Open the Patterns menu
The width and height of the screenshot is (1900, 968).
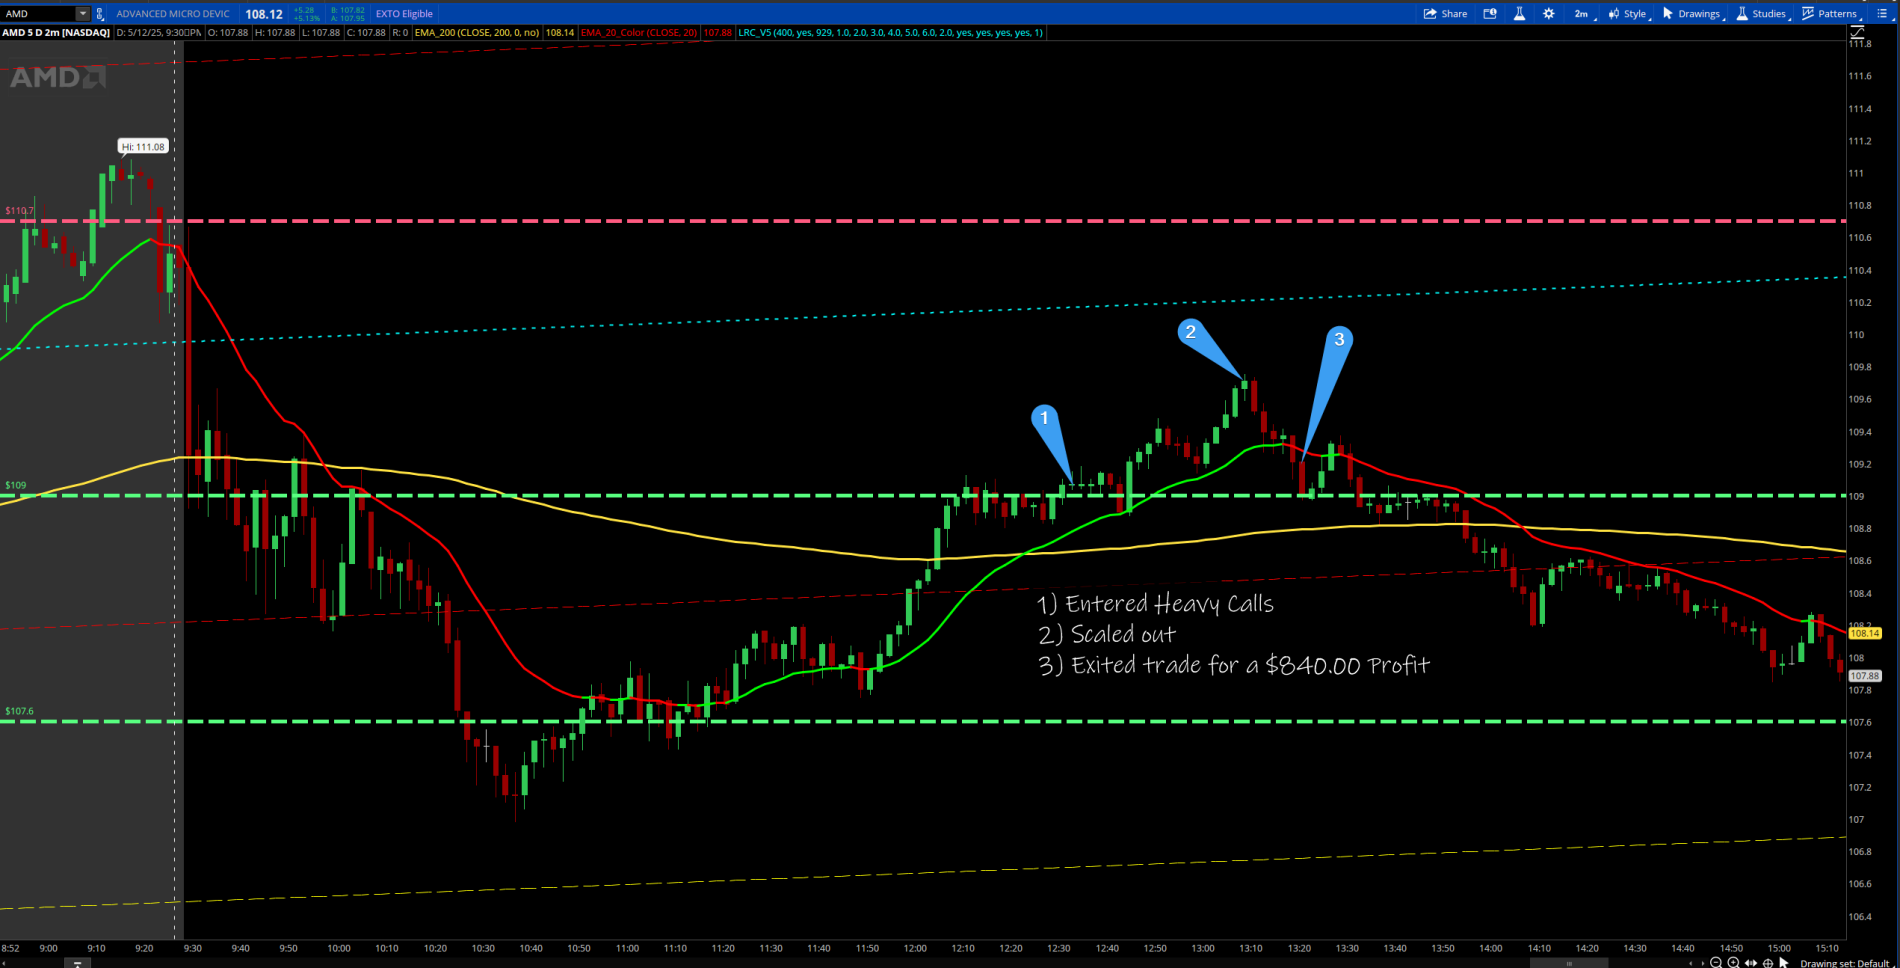click(x=1830, y=14)
